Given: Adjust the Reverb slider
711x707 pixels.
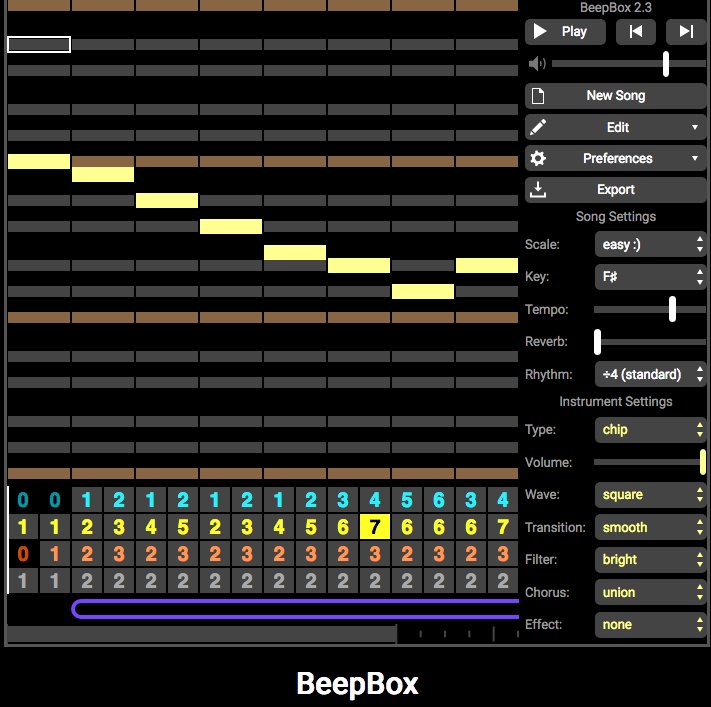Looking at the screenshot, I should 650,342.
